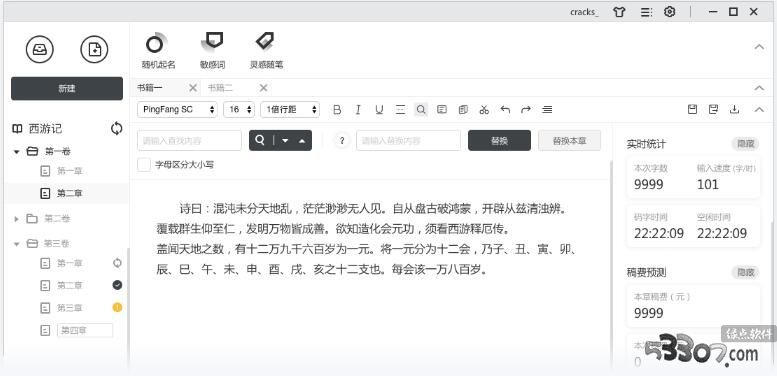The width and height of the screenshot is (777, 376).
Task: Click the first save icon in editor toolbar
Action: (x=693, y=109)
